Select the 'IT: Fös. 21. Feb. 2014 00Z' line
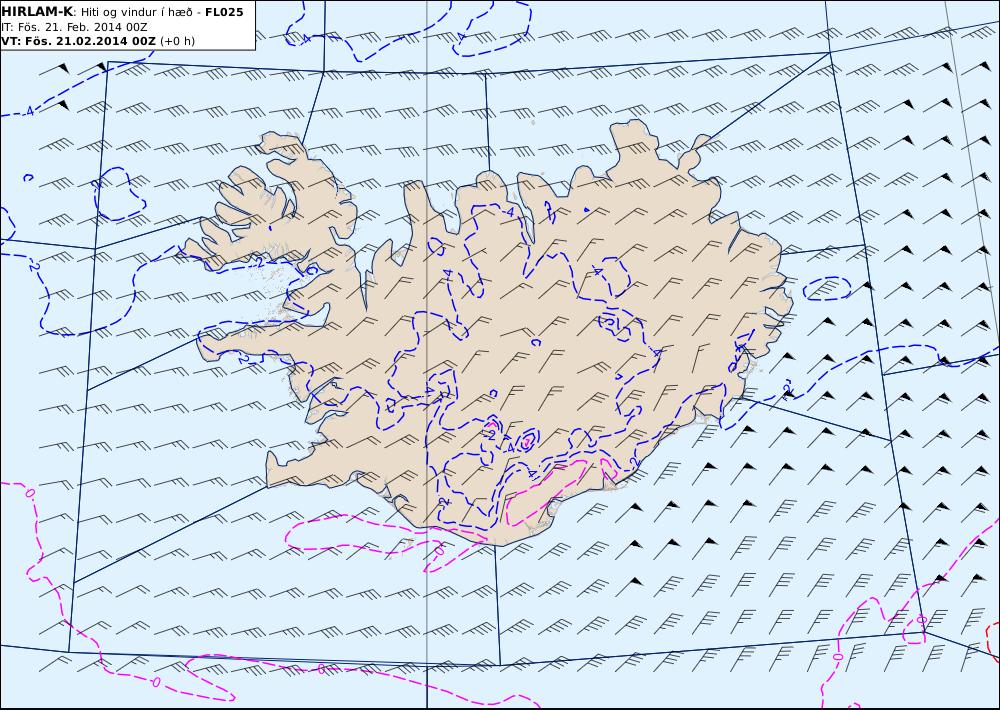Image resolution: width=1000 pixels, height=710 pixels. (x=74, y=27)
